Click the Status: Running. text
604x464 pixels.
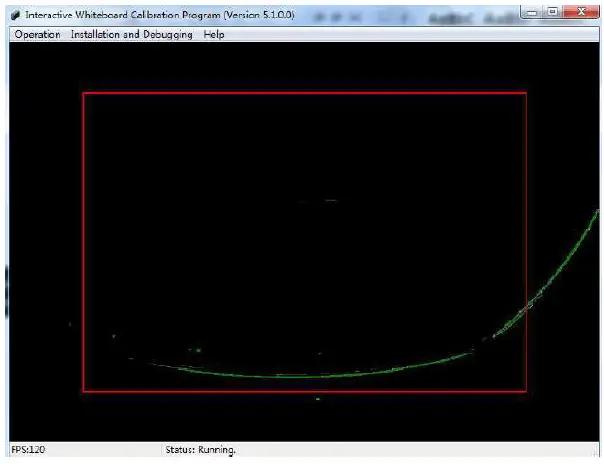point(200,450)
